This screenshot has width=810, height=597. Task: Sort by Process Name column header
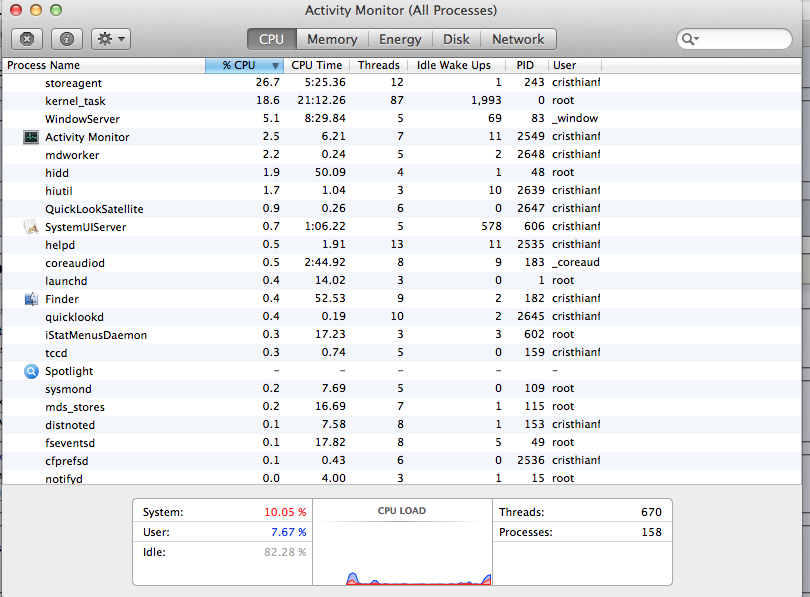coord(103,65)
